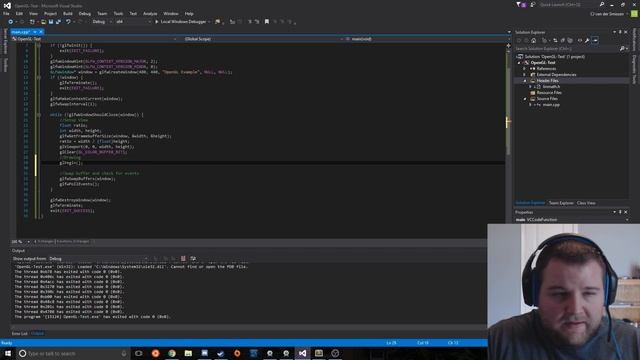Click the Solution Explorer search magnifier icon

click(622, 49)
